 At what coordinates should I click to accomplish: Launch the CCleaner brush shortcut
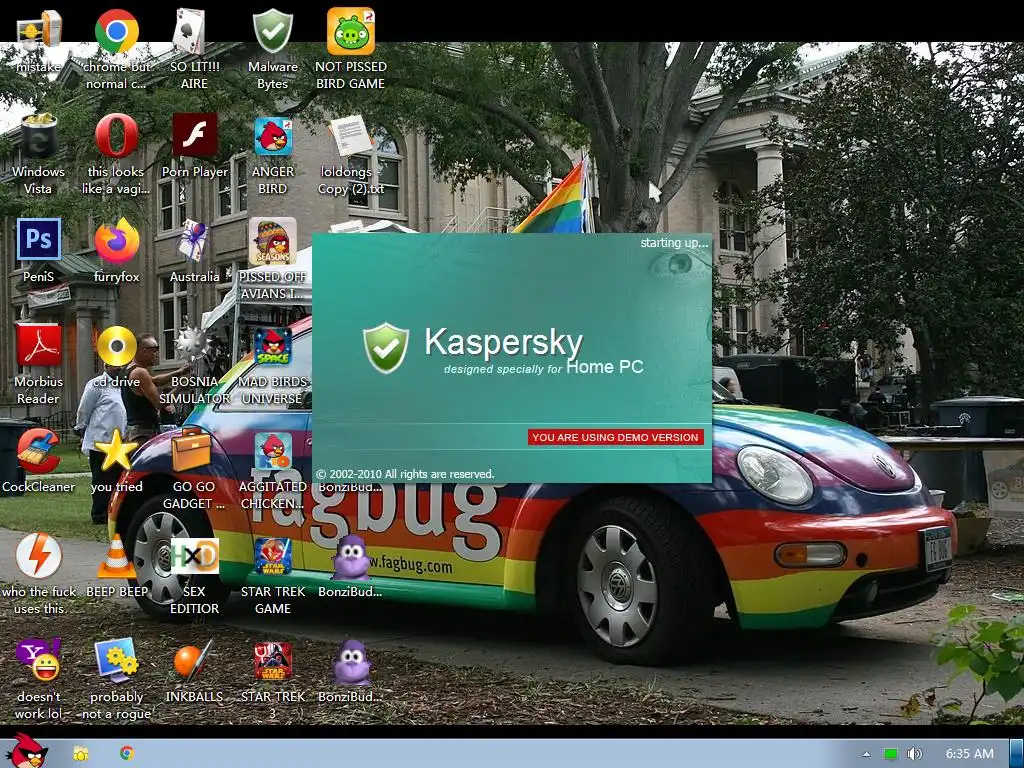[x=38, y=451]
